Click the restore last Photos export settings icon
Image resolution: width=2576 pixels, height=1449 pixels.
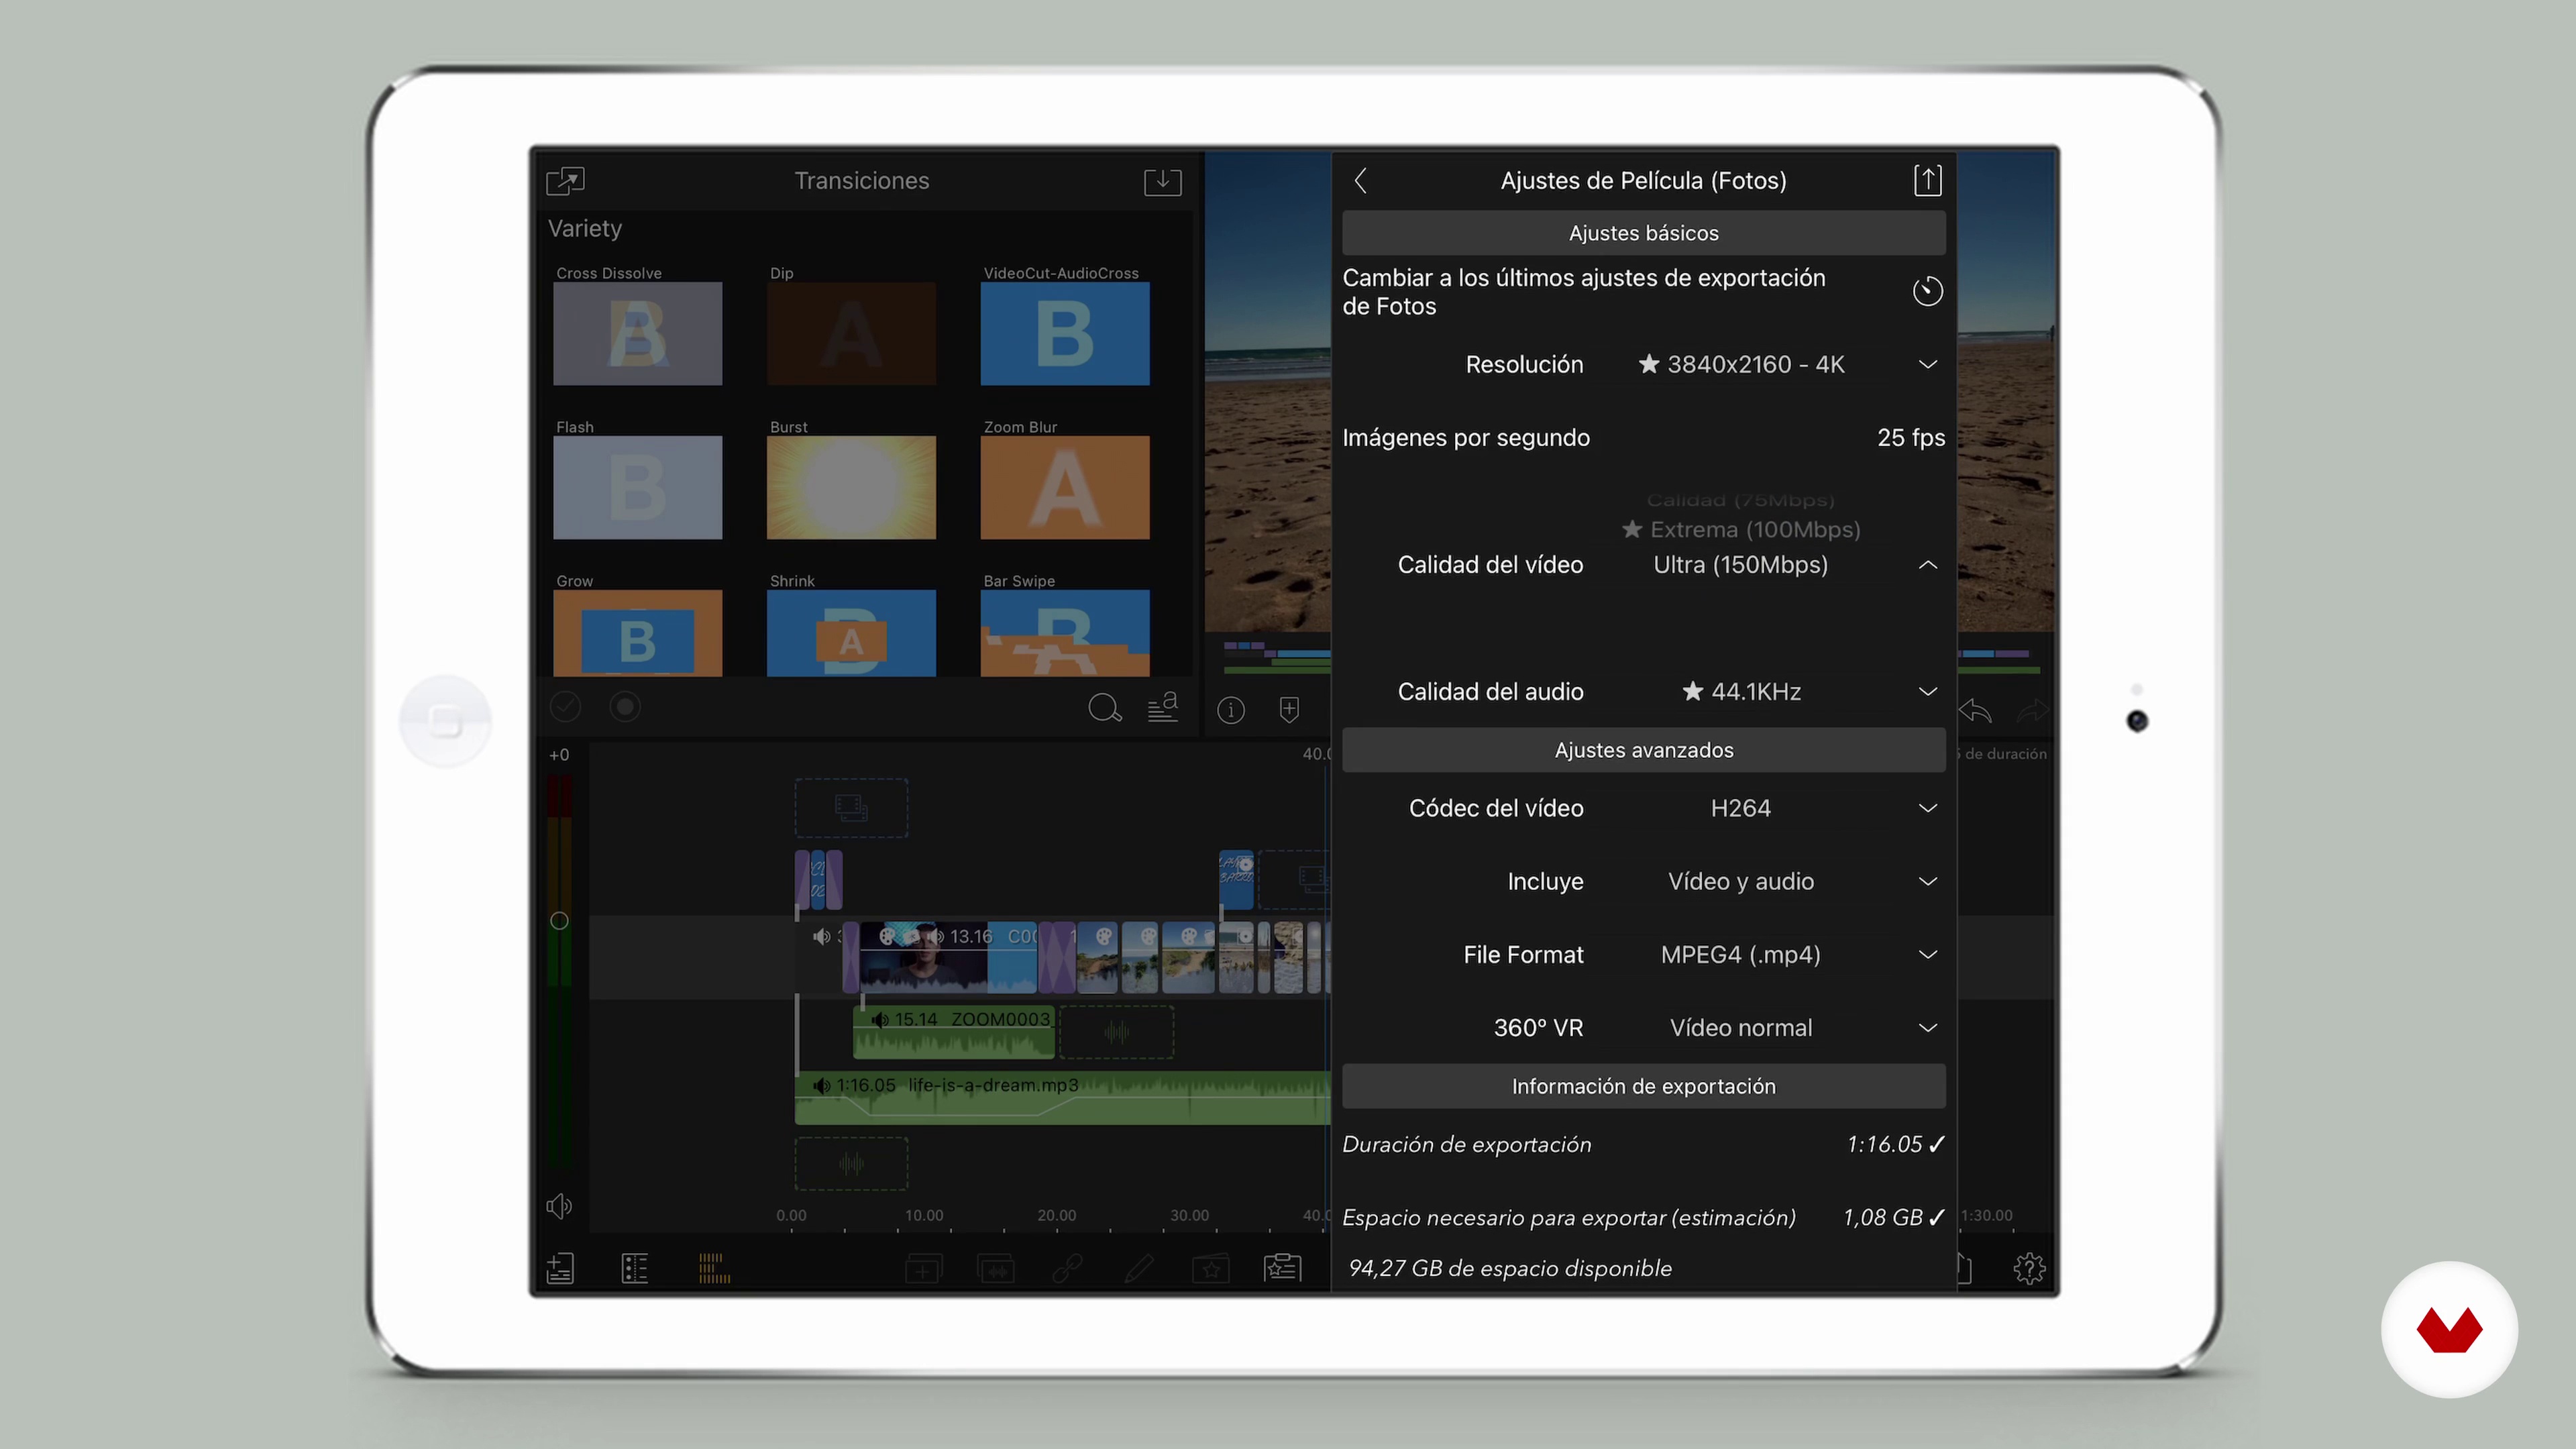pyautogui.click(x=1927, y=291)
